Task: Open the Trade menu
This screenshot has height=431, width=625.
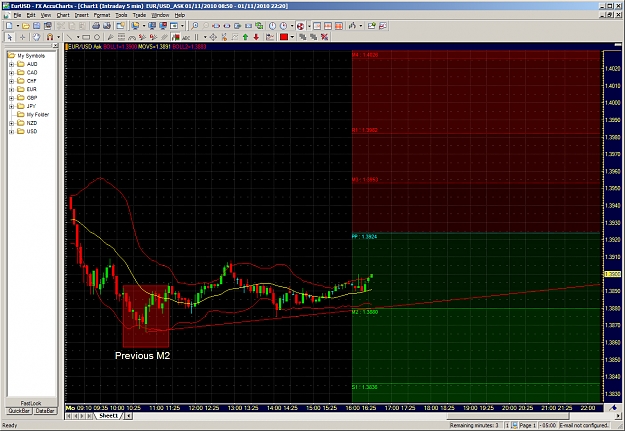Action: click(x=139, y=15)
